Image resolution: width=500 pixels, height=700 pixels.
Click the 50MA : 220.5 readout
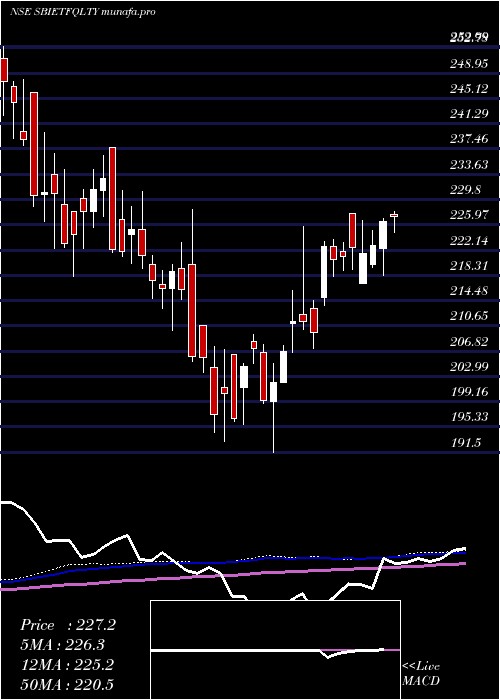click(68, 684)
